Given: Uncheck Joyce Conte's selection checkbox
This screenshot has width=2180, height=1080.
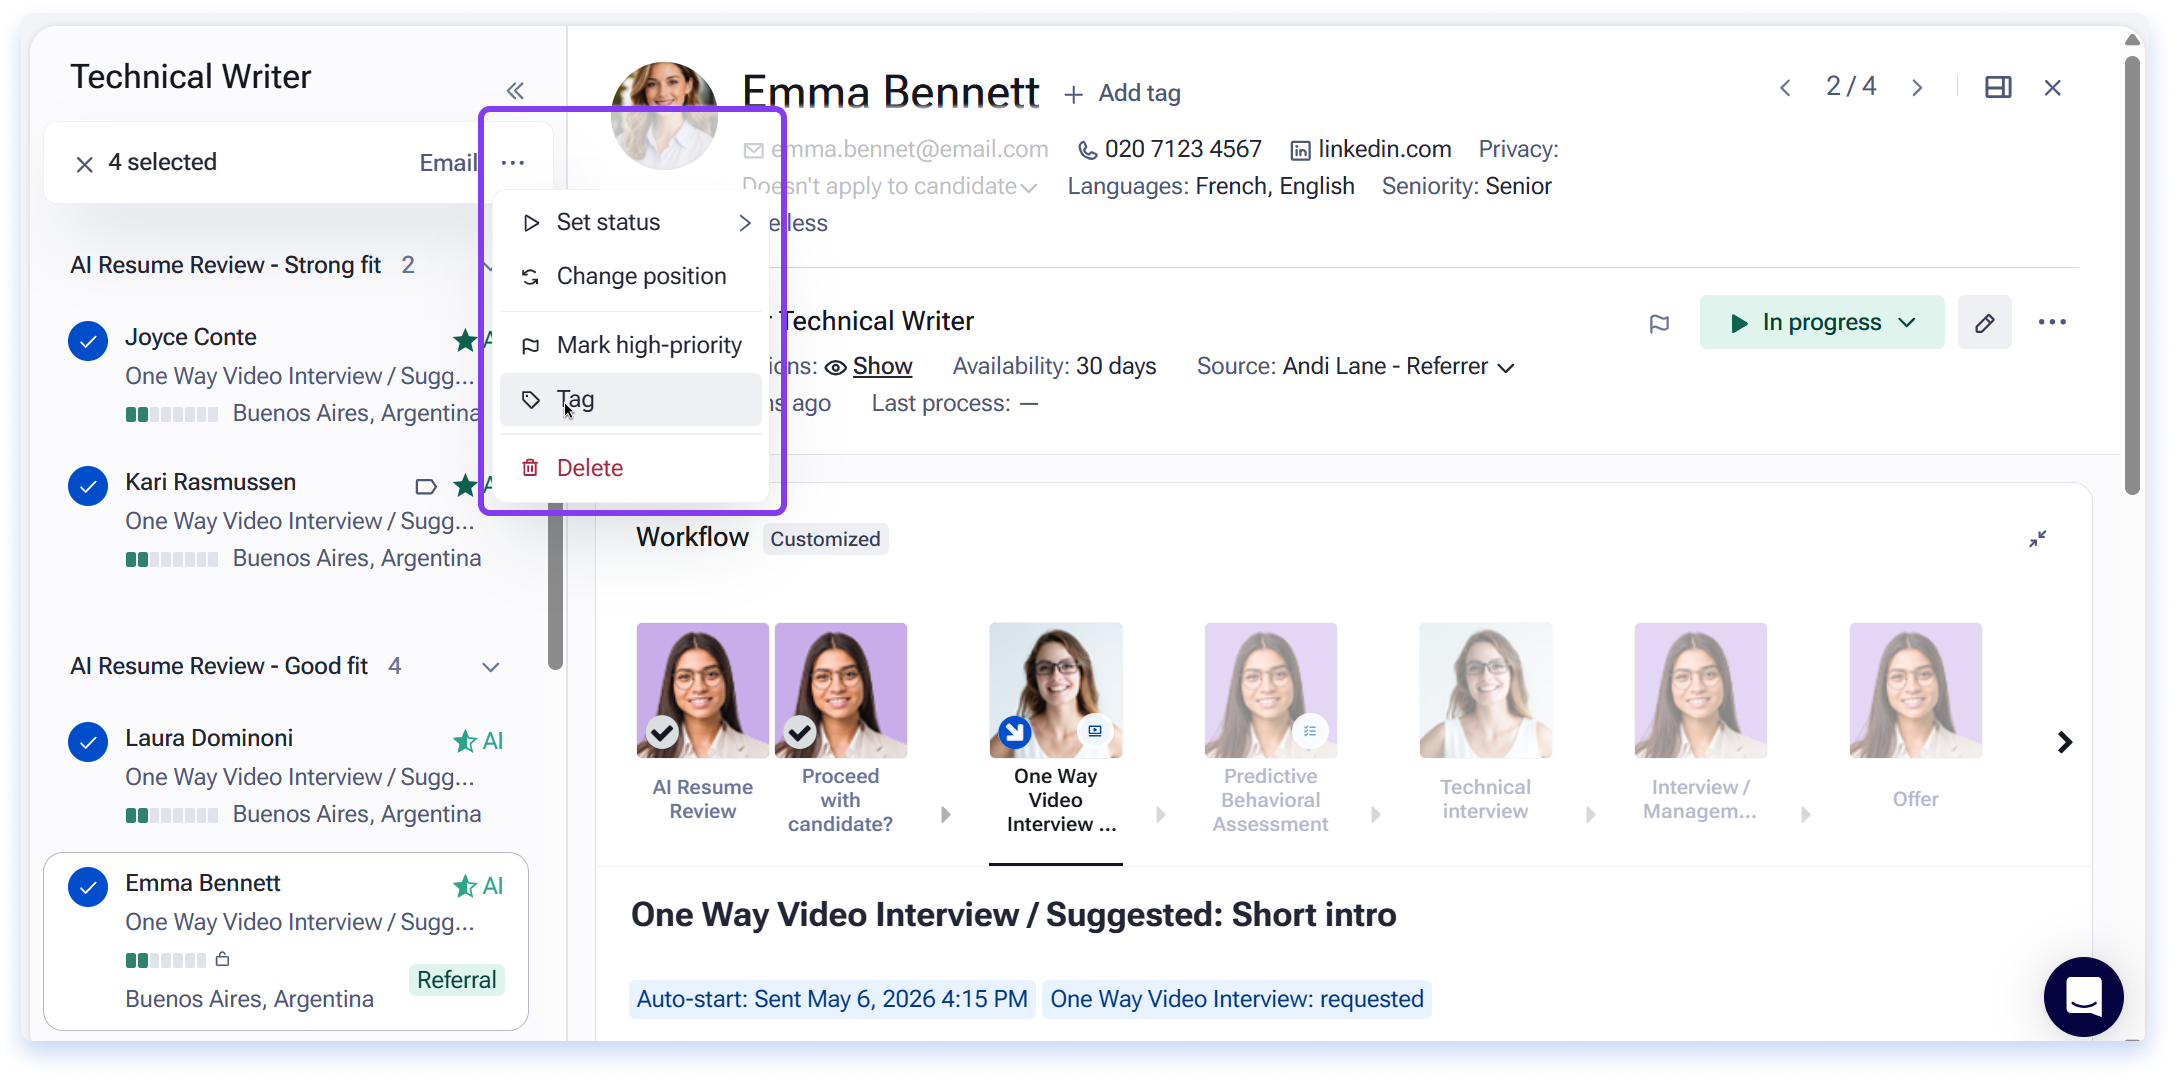Looking at the screenshot, I should click(88, 341).
